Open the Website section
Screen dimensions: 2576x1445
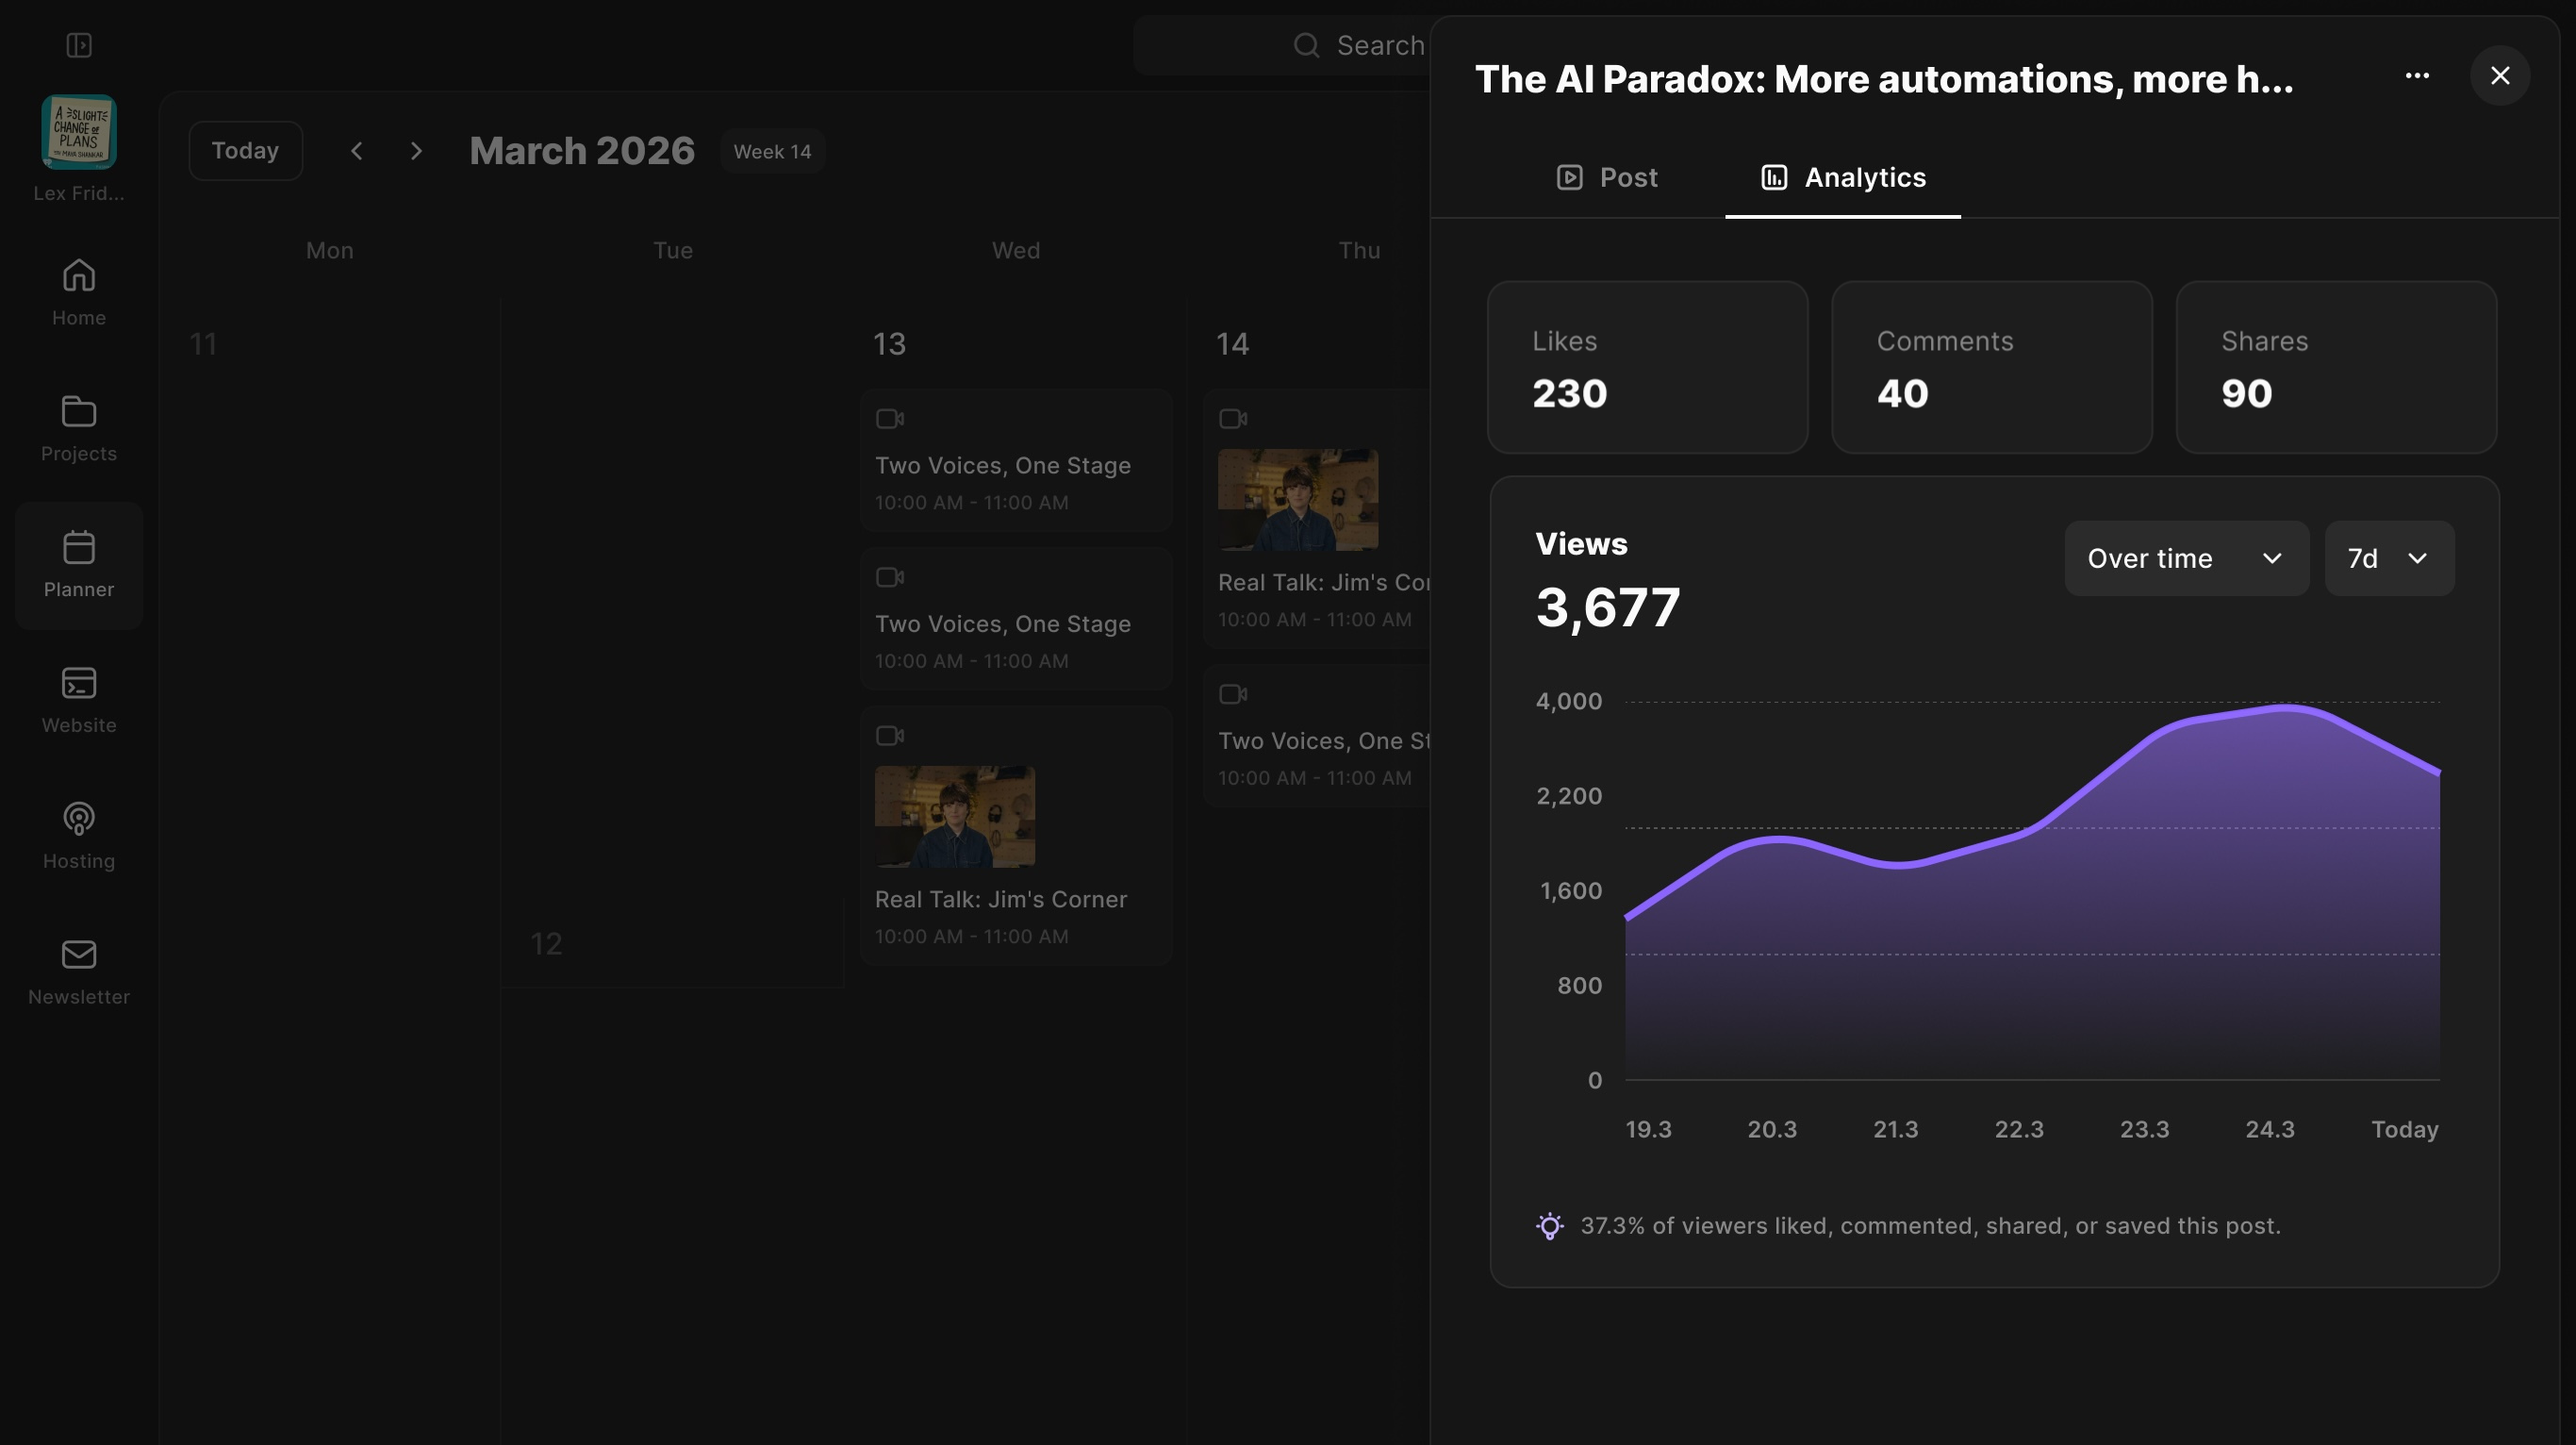79,700
